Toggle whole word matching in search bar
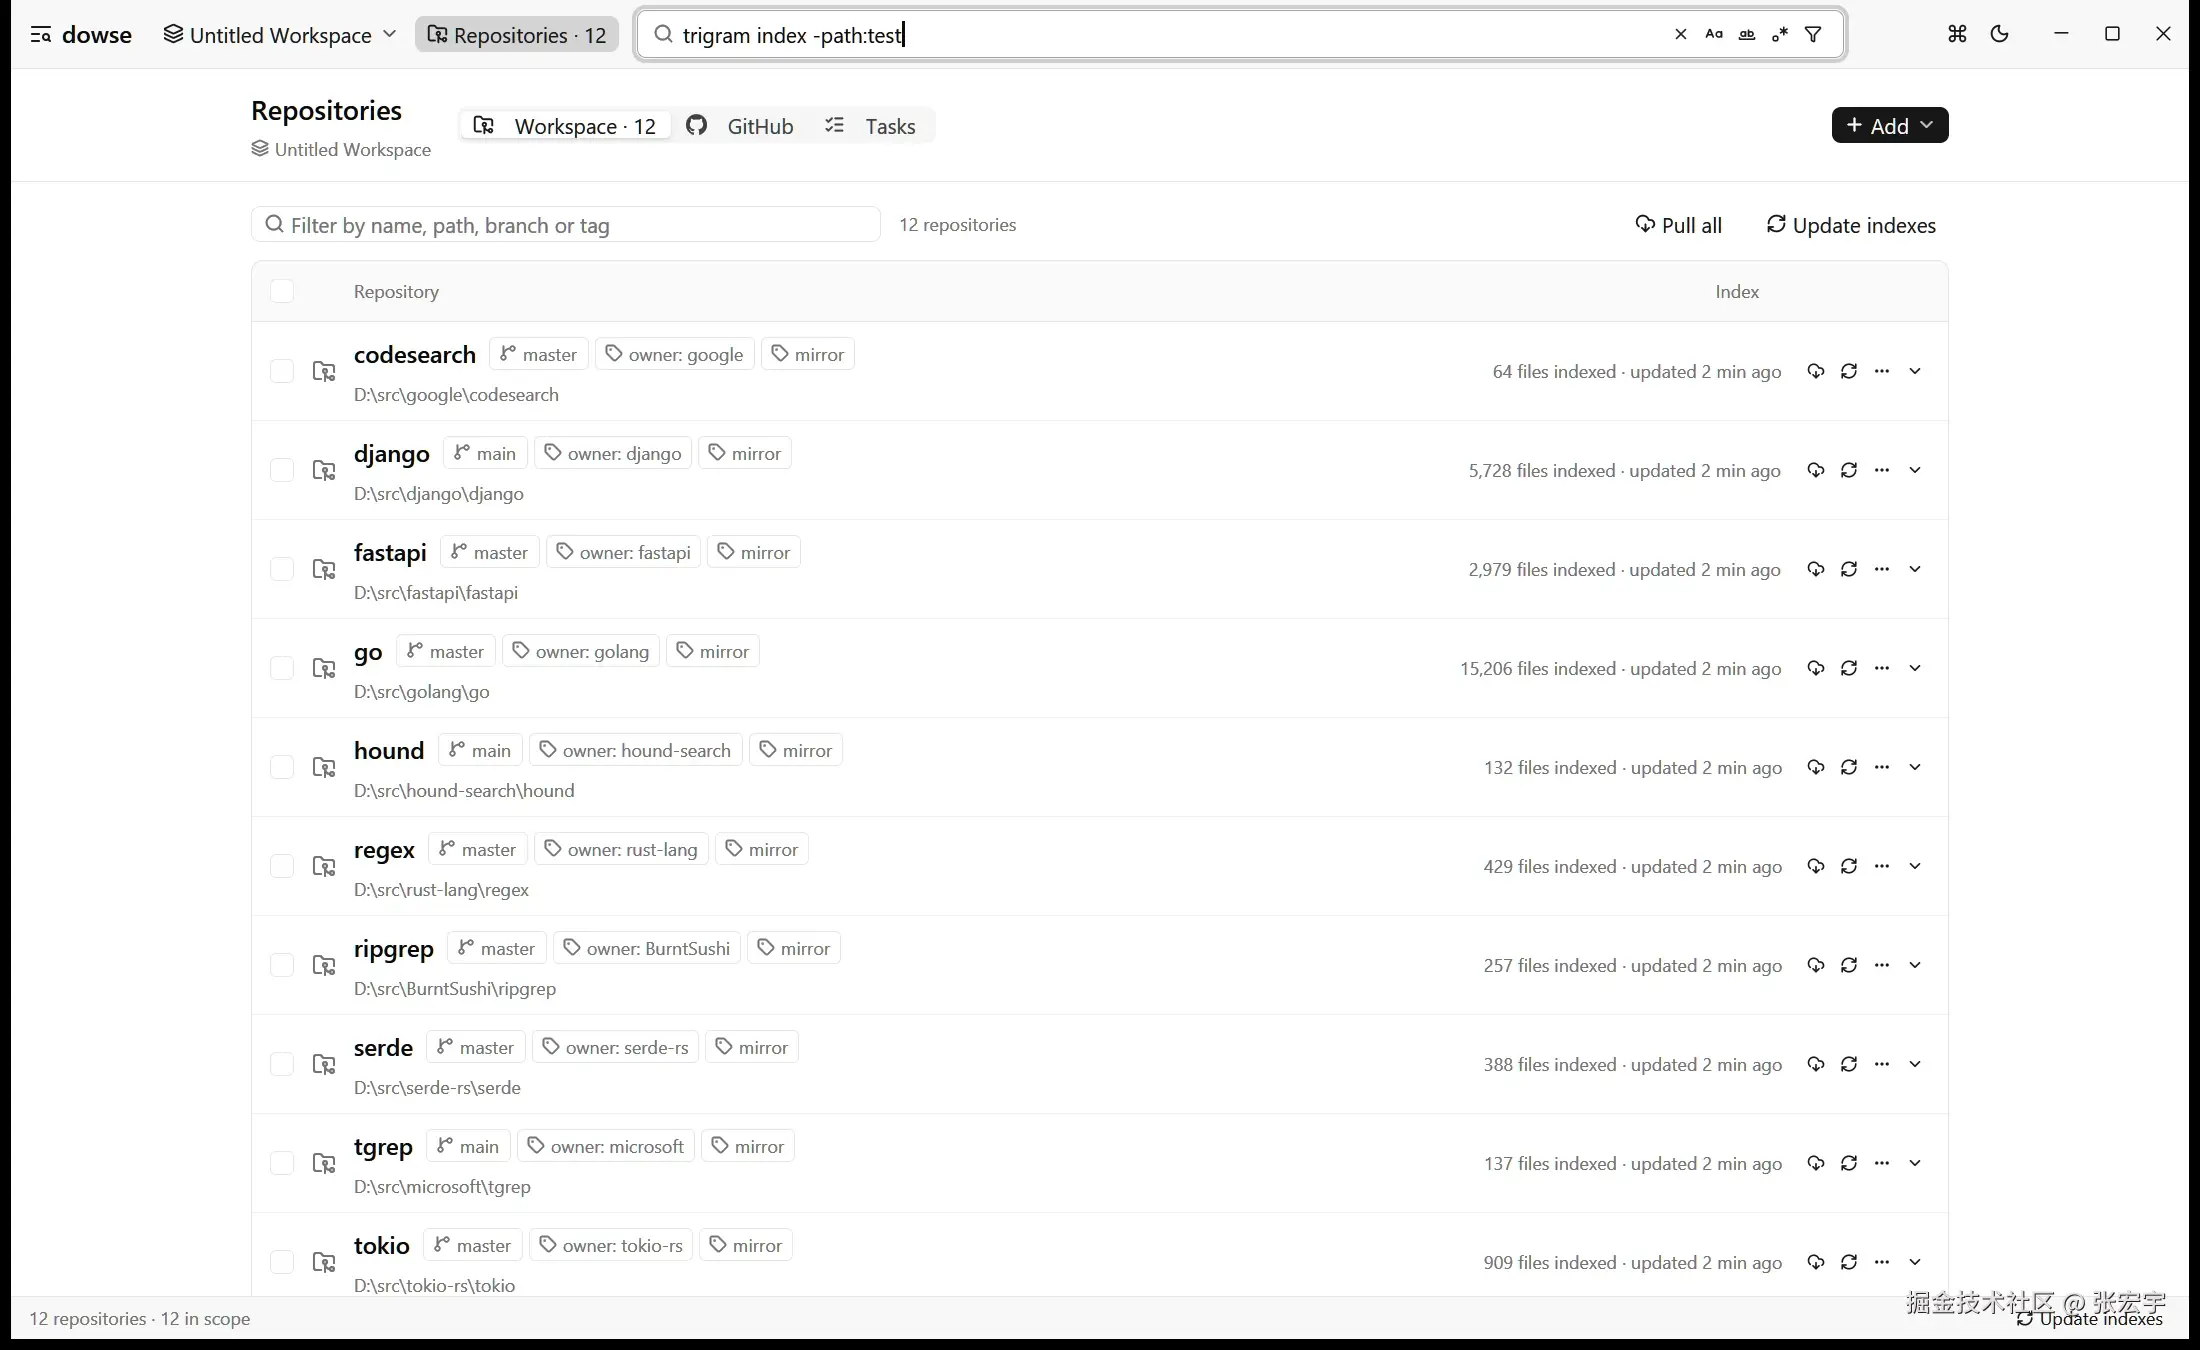This screenshot has width=2200, height=1350. coord(1747,34)
